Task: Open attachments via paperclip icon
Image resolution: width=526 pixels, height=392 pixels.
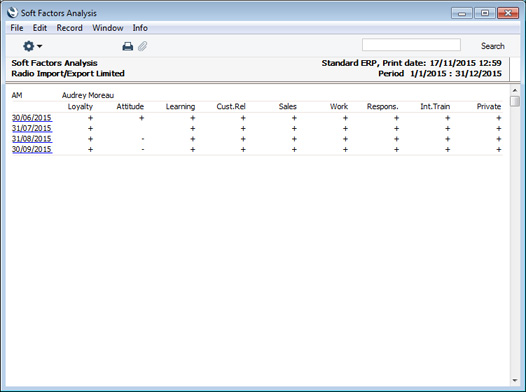Action: 143,46
